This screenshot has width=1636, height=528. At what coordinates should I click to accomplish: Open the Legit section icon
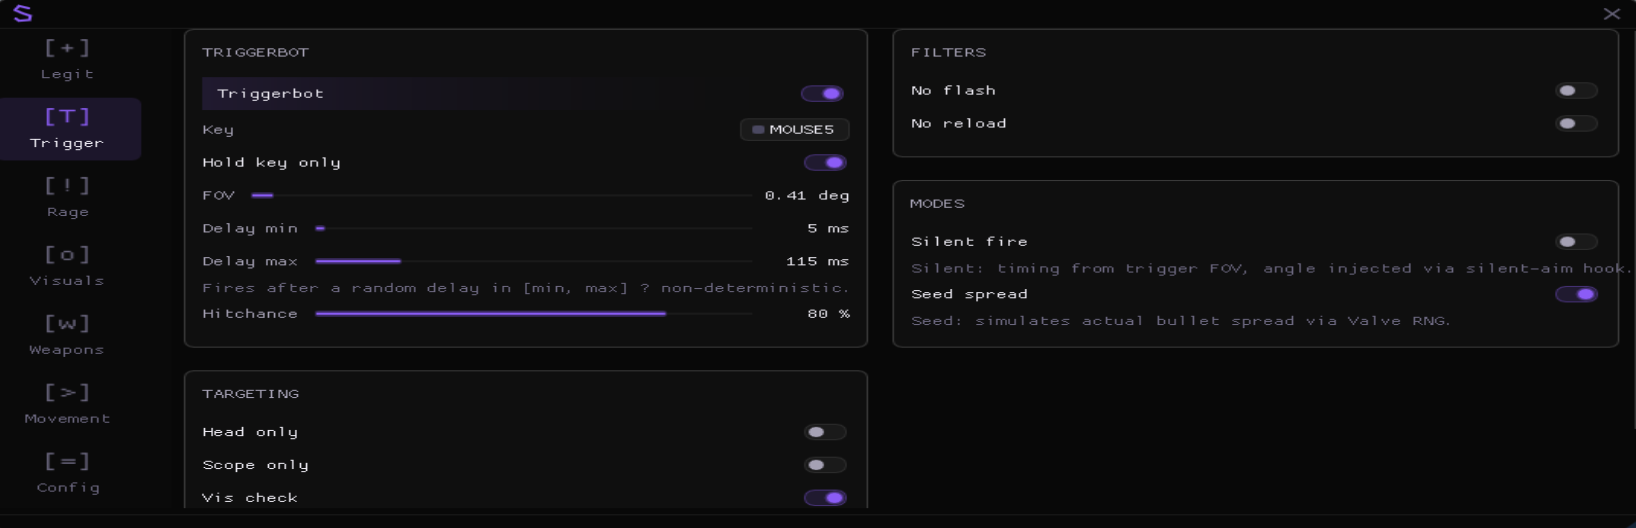point(67,48)
